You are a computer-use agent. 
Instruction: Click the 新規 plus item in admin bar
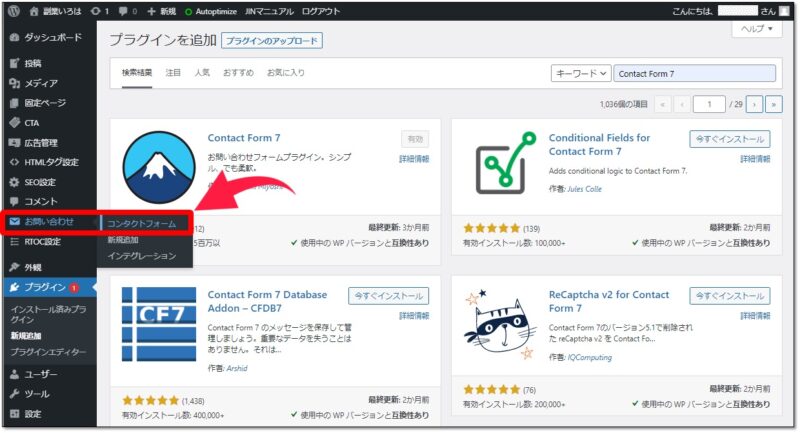point(161,11)
